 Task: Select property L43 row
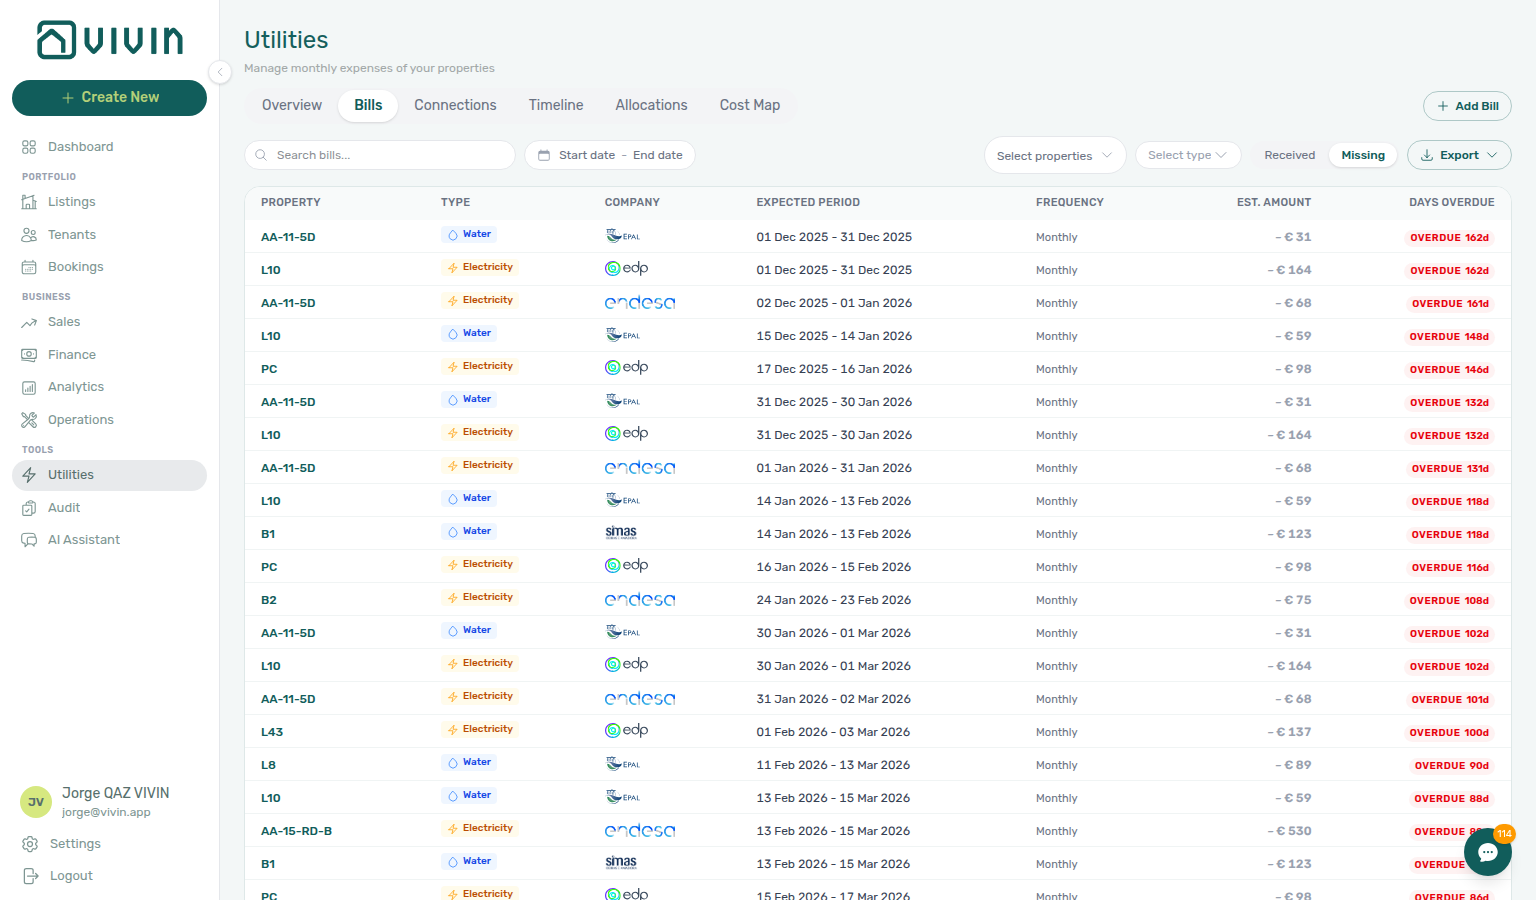[877, 732]
